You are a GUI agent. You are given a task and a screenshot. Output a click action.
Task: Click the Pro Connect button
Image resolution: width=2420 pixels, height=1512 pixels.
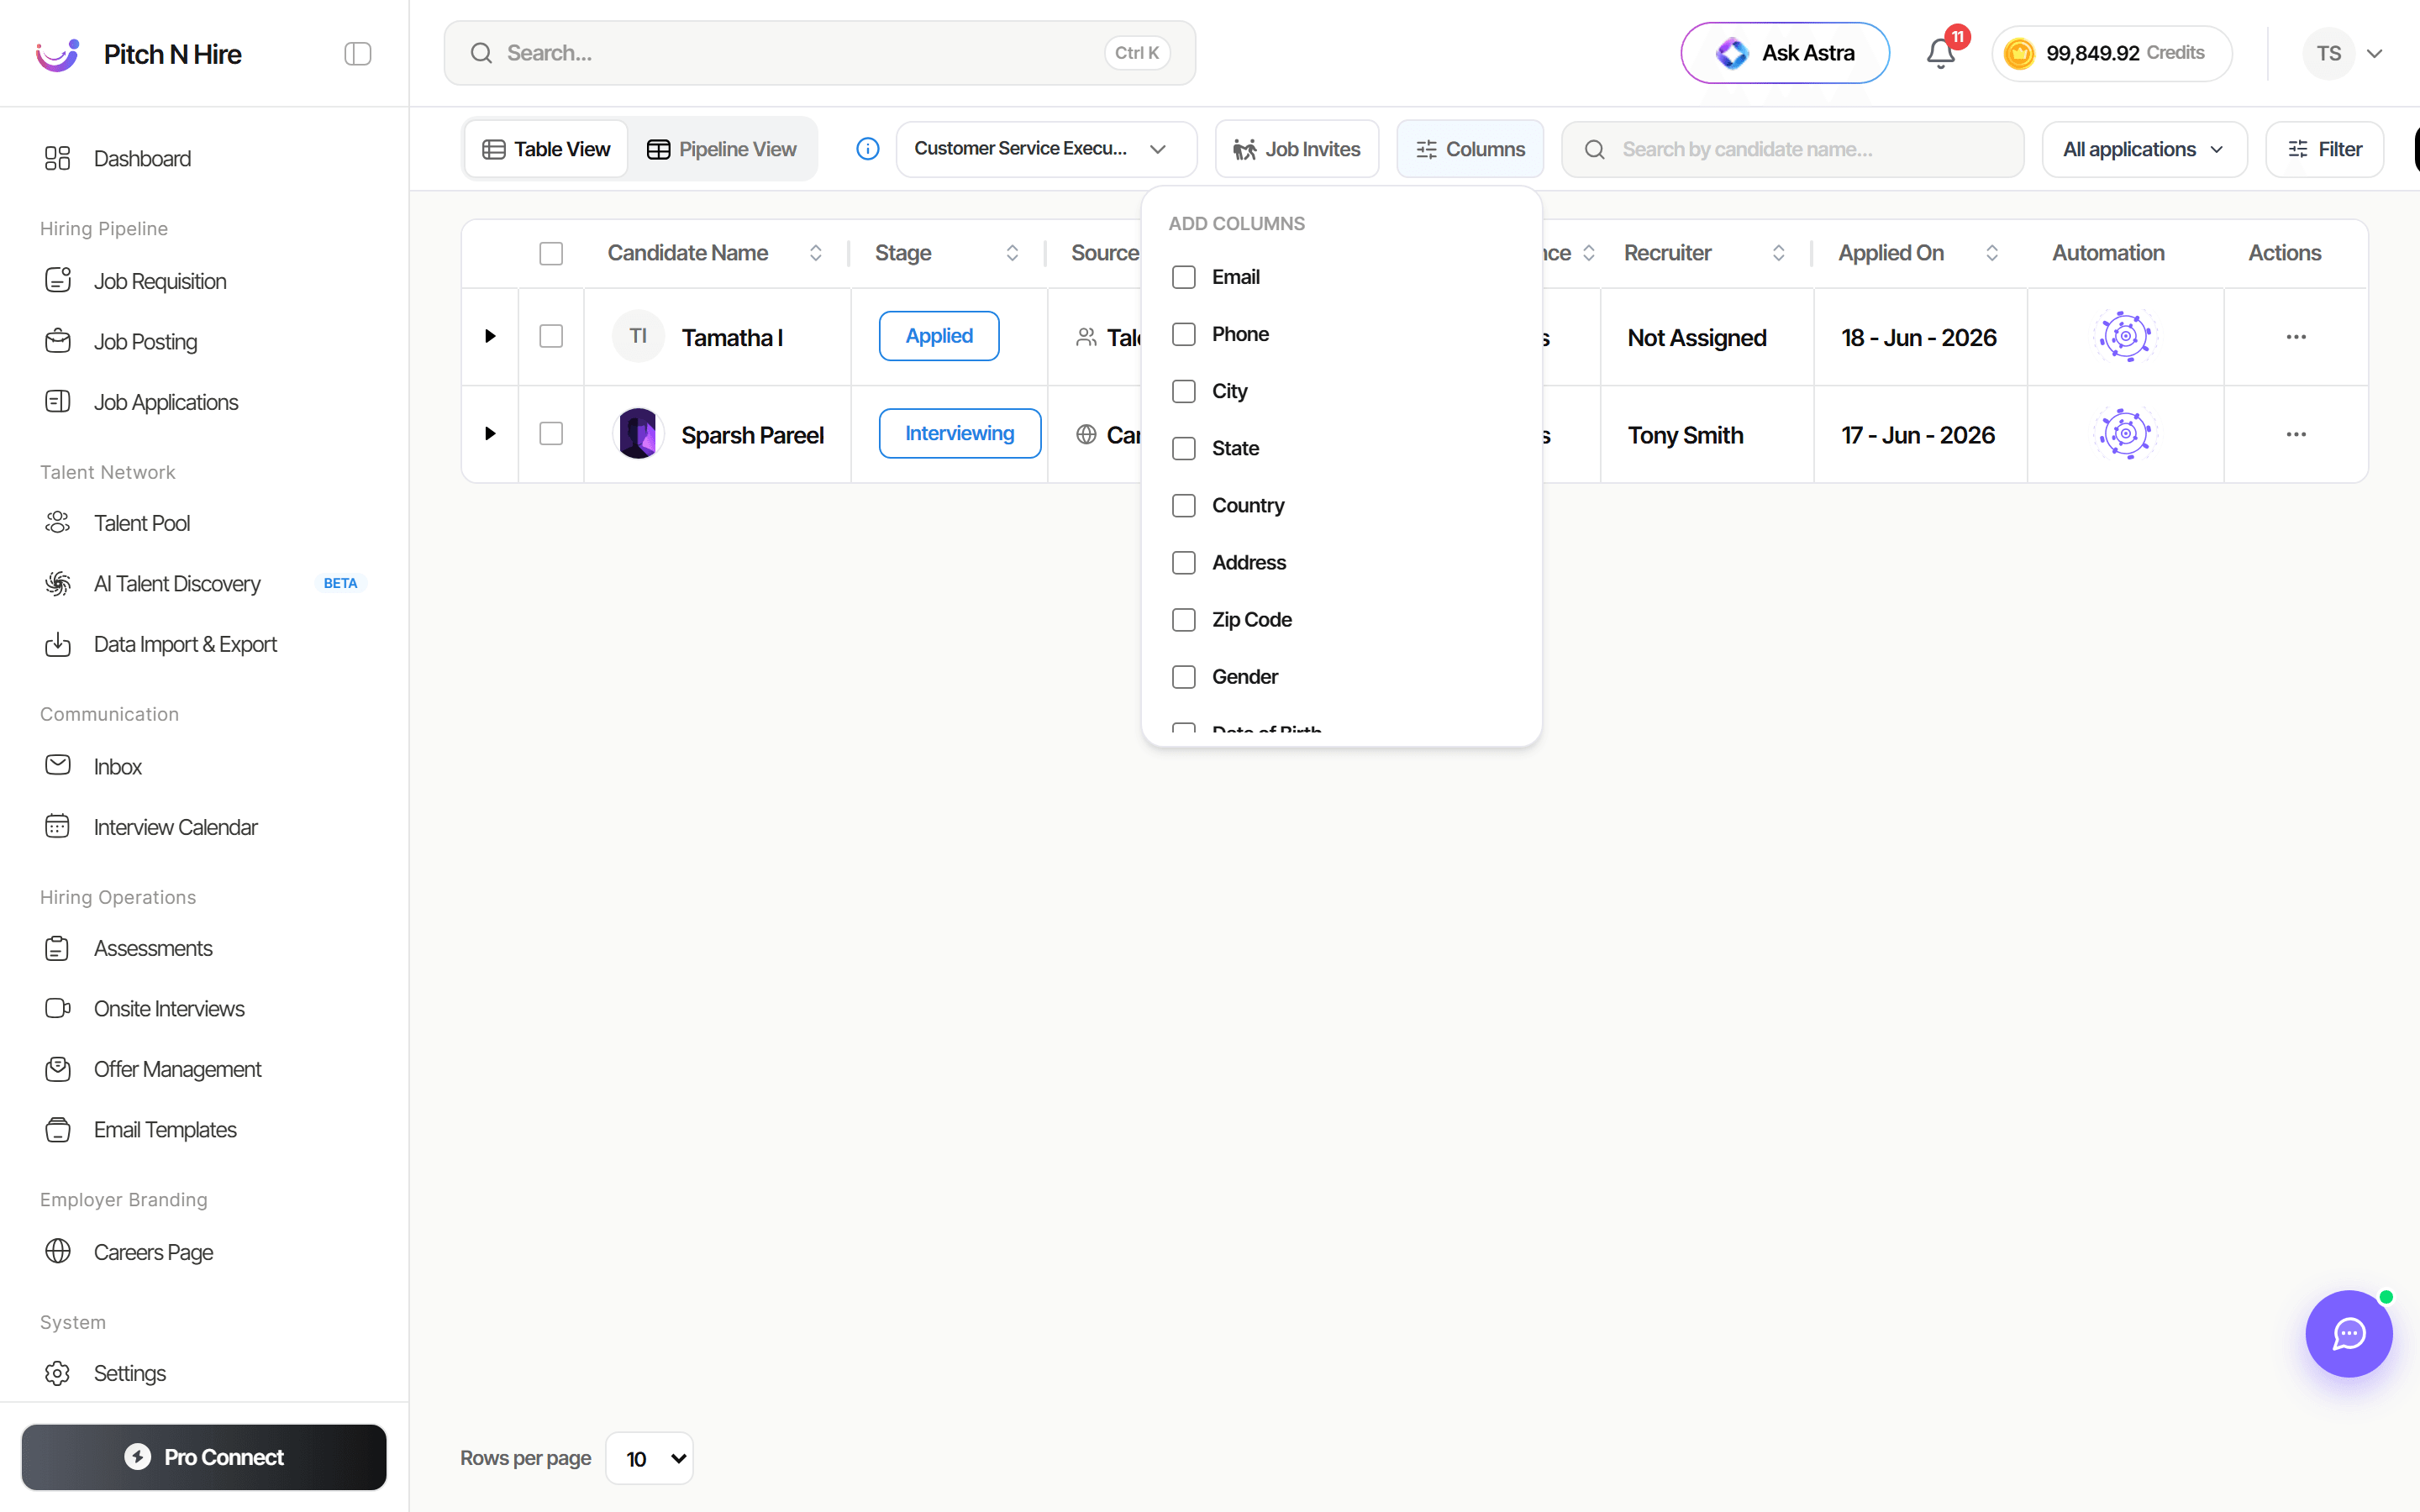(x=204, y=1457)
